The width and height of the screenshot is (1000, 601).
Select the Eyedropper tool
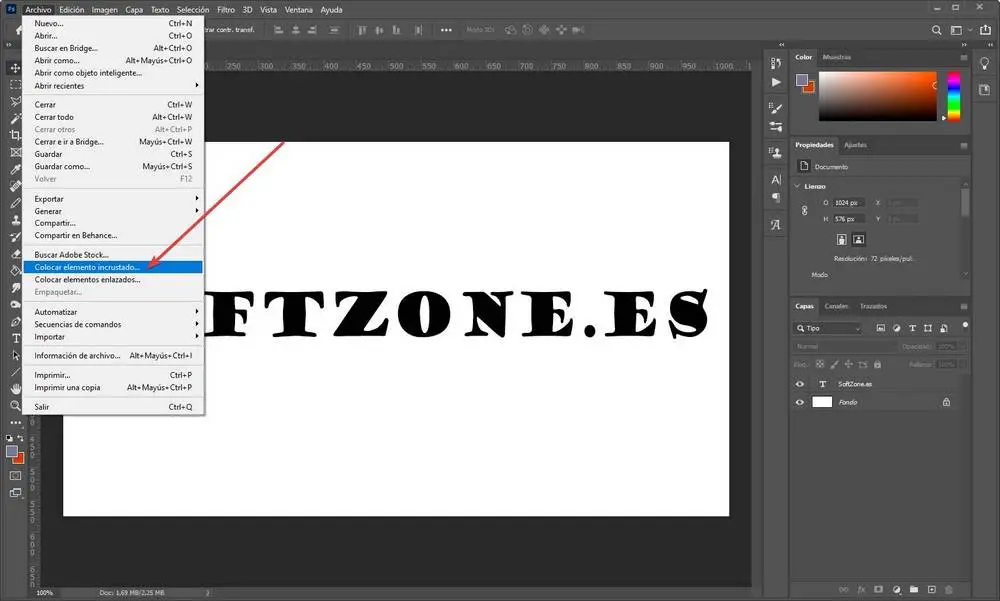[x=15, y=169]
